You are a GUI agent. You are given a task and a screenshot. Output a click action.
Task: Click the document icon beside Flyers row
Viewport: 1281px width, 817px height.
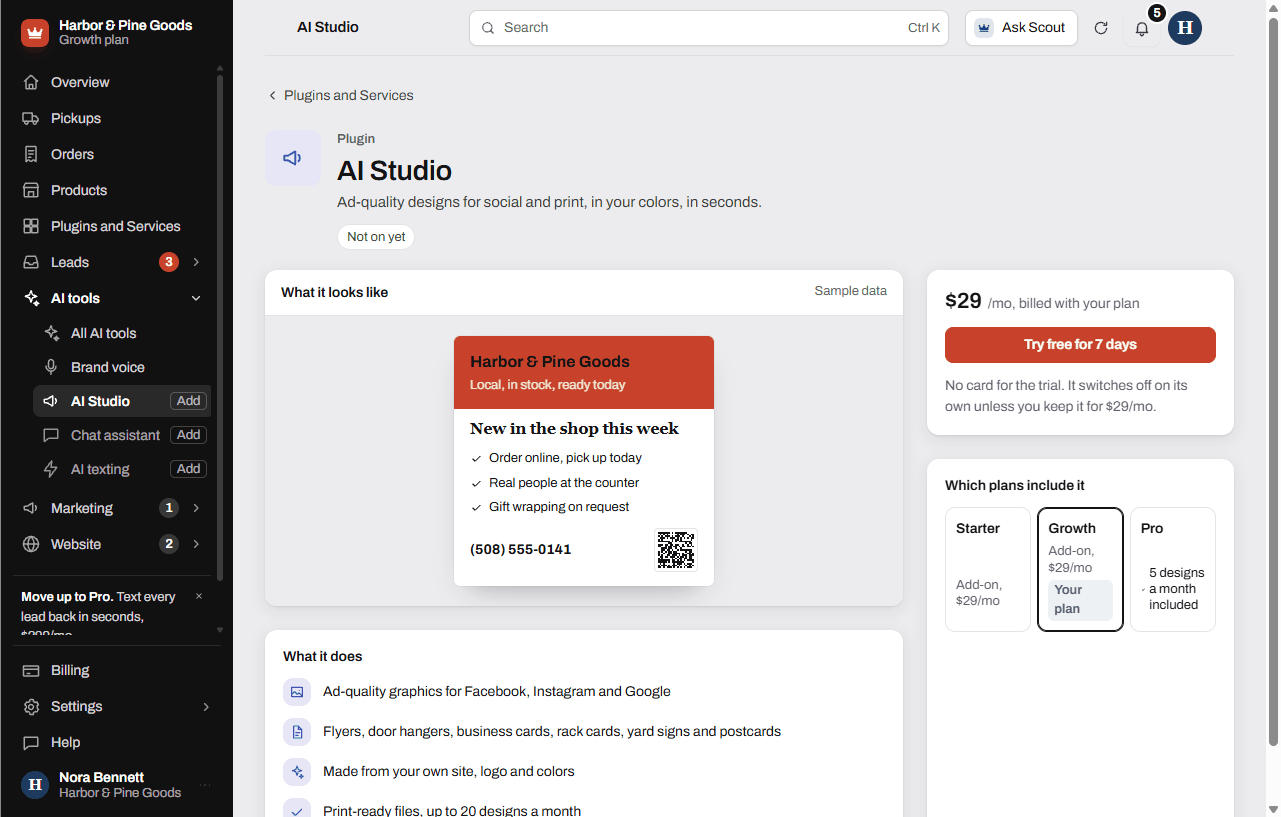297,732
